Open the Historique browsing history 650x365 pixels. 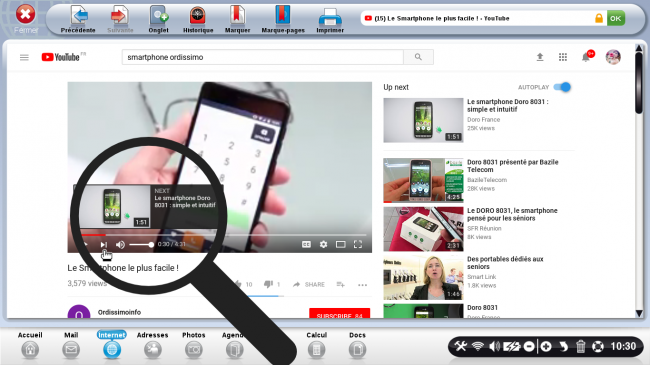(198, 19)
